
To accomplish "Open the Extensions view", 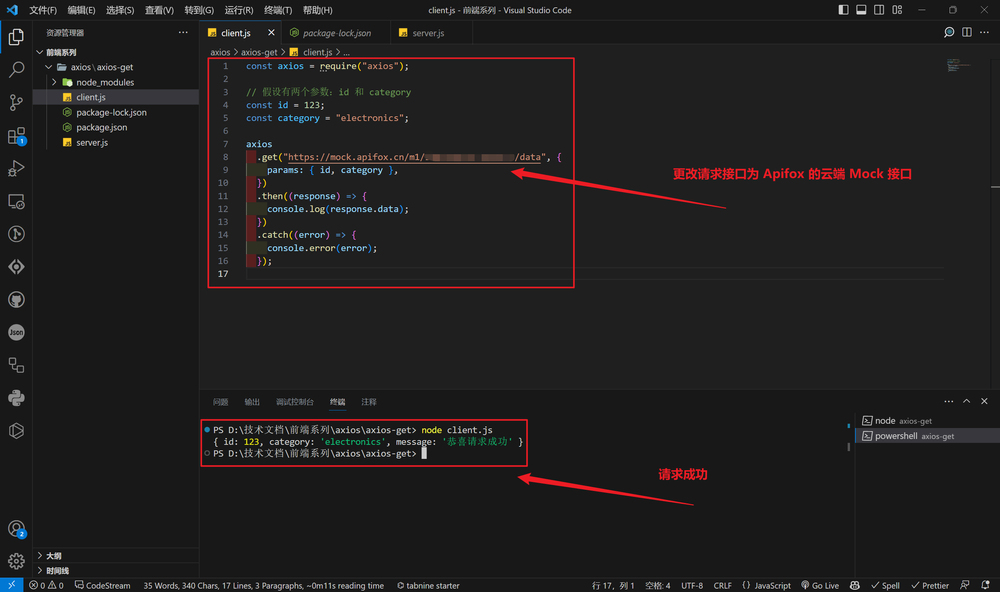I will pyautogui.click(x=16, y=136).
